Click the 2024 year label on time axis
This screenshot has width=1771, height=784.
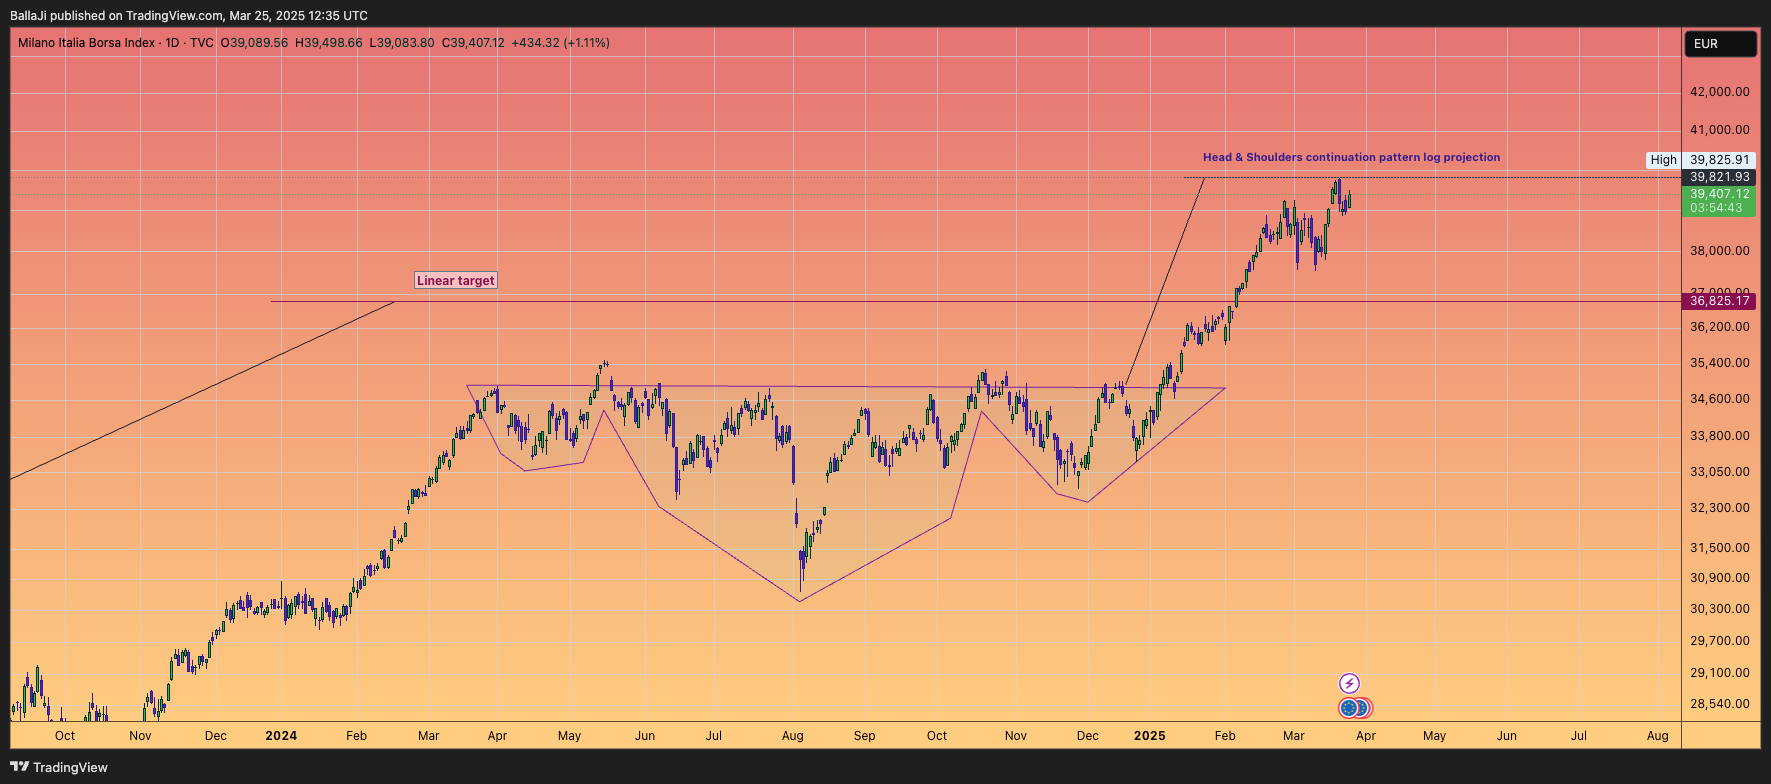point(281,736)
